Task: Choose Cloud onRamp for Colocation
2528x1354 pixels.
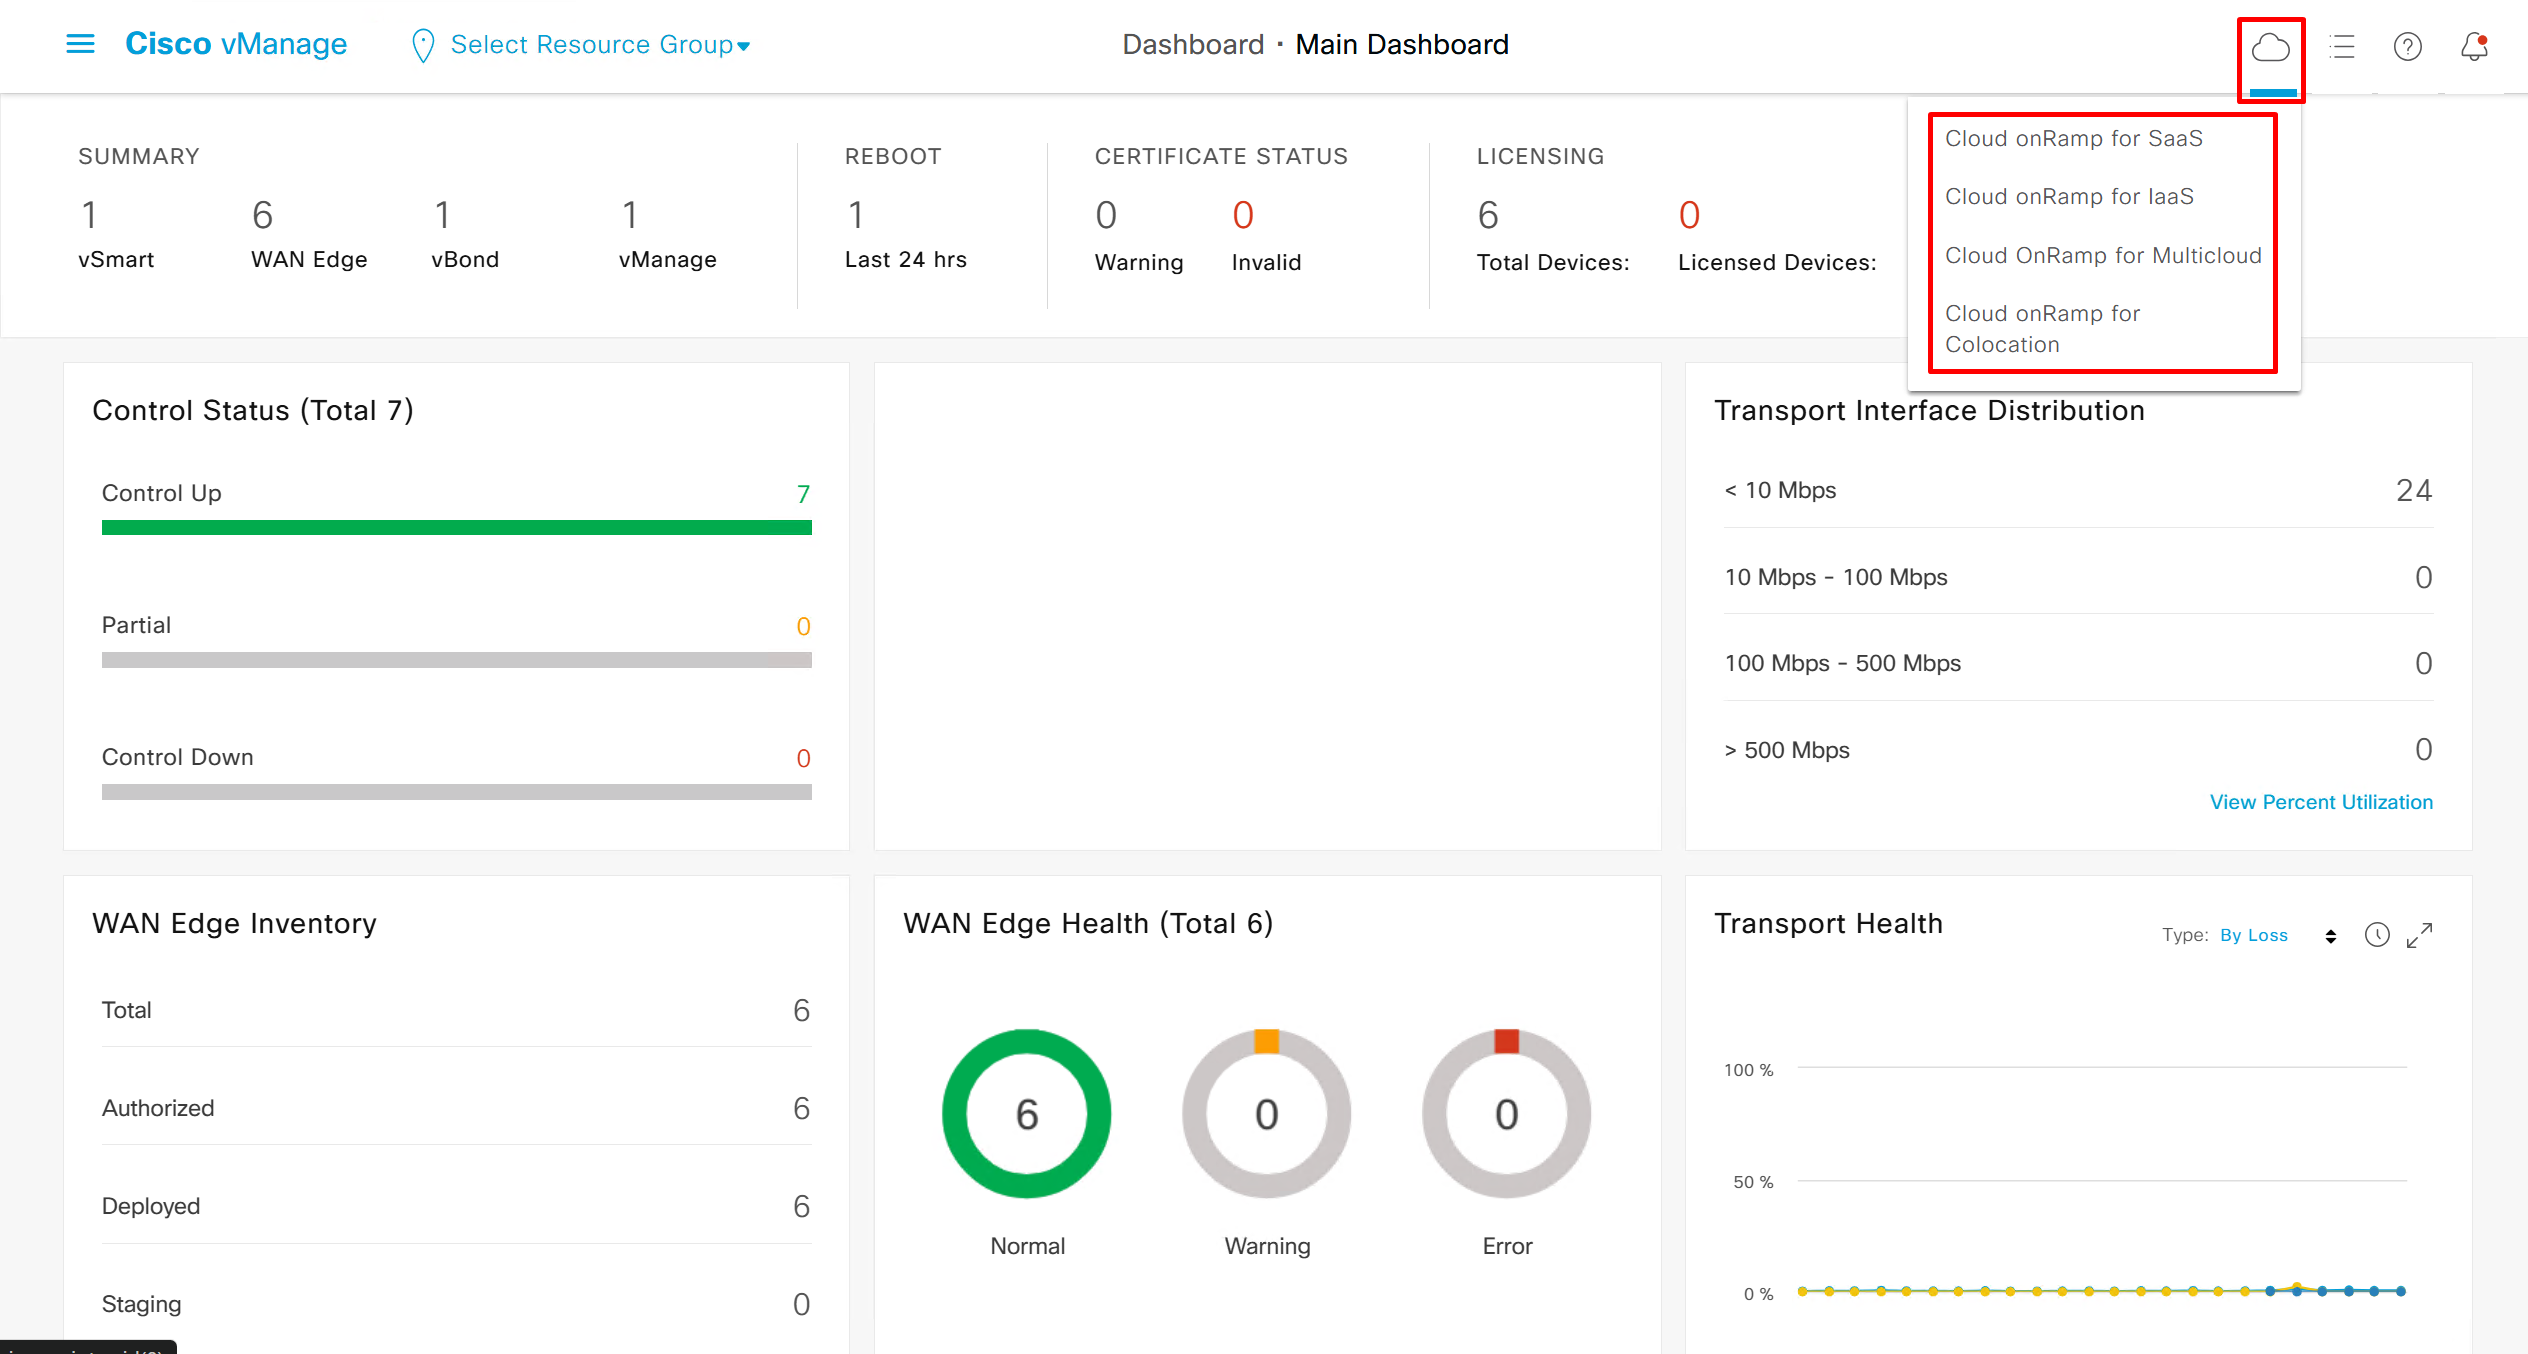Action: 2042,329
